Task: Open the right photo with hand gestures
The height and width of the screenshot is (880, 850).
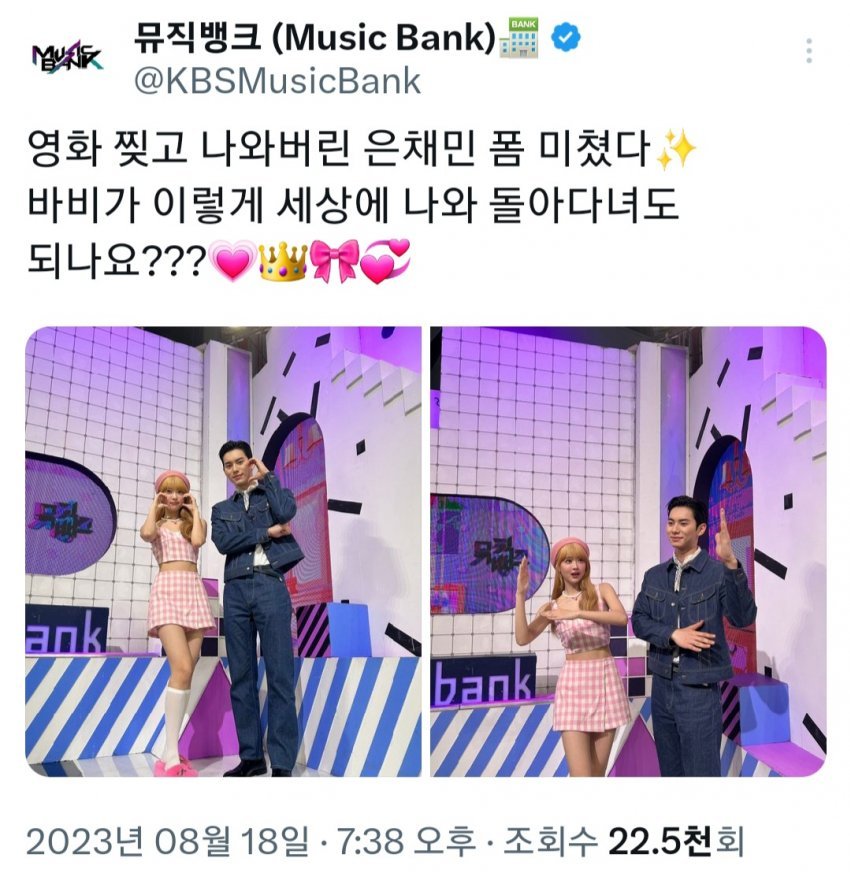Action: pos(628,552)
